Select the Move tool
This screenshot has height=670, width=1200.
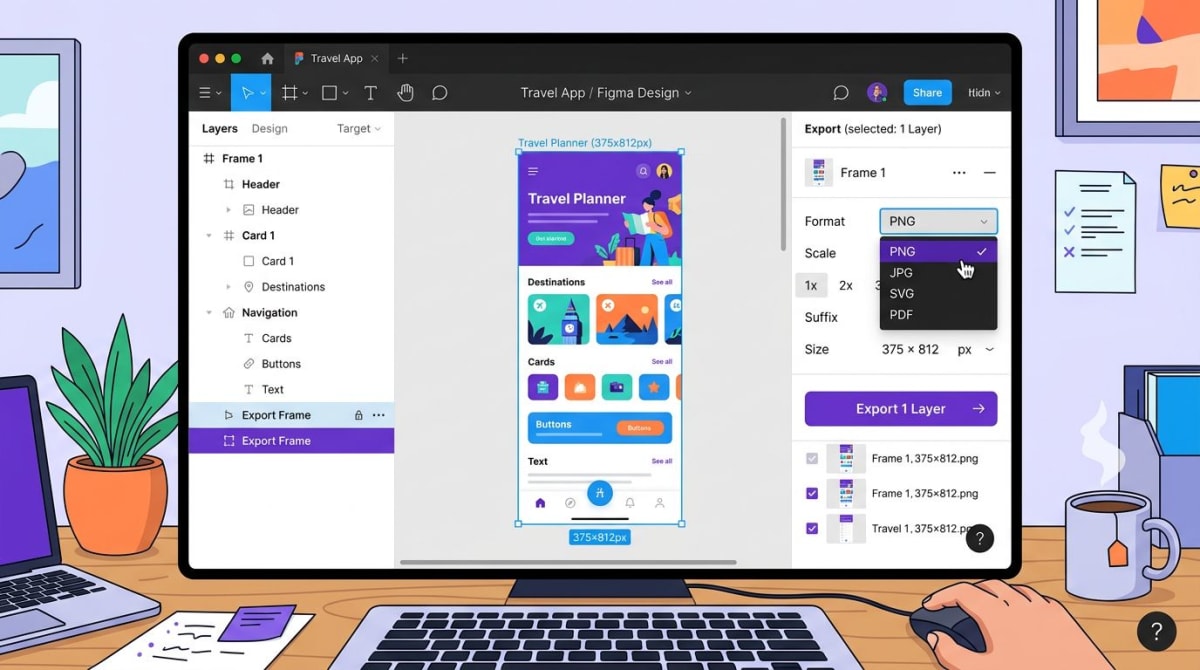pos(249,92)
